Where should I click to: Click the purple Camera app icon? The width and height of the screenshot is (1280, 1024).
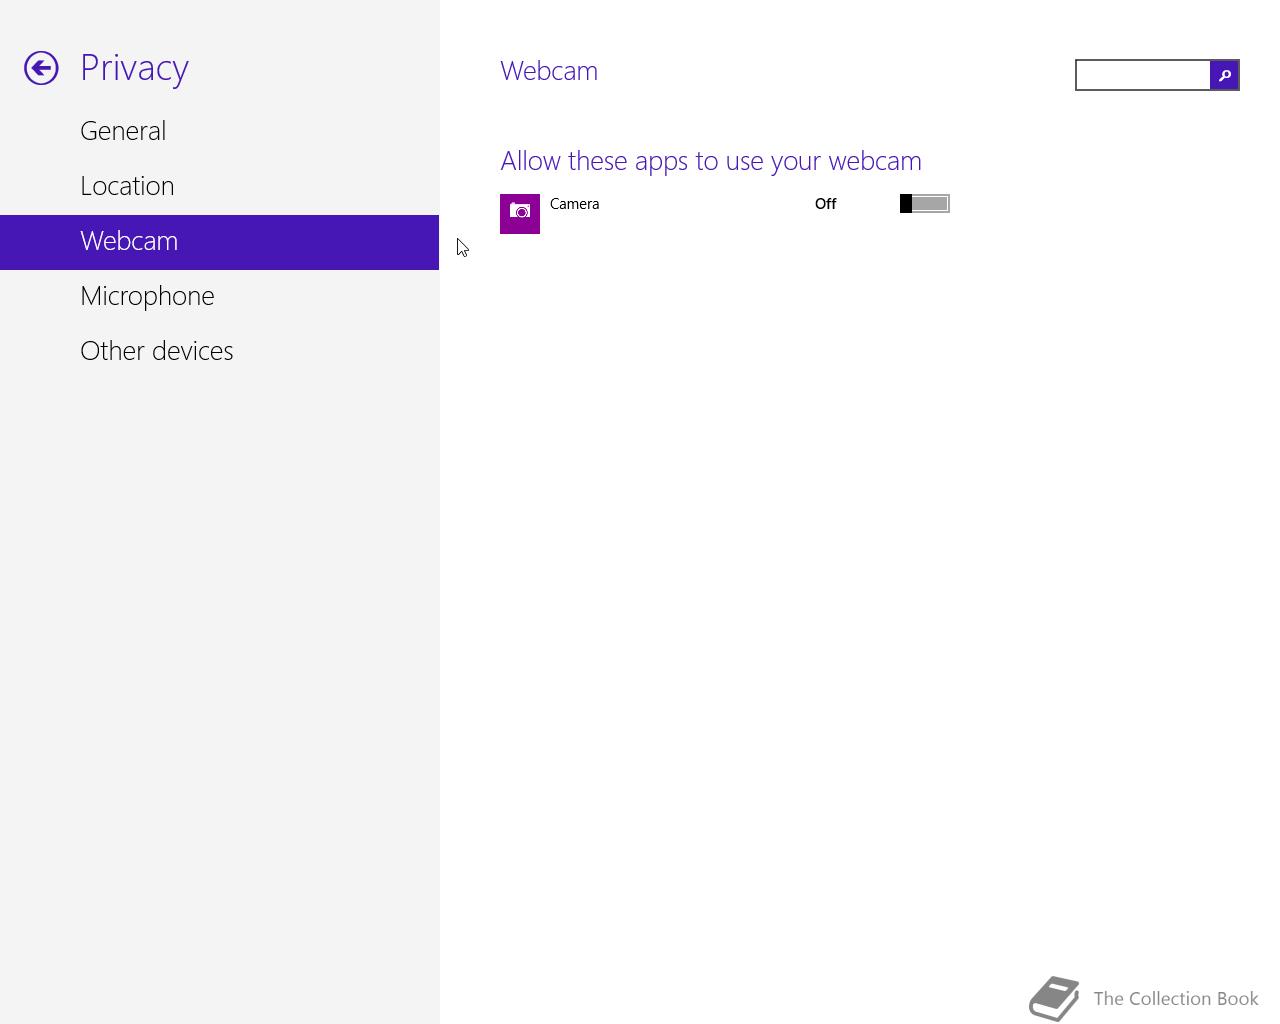(520, 214)
